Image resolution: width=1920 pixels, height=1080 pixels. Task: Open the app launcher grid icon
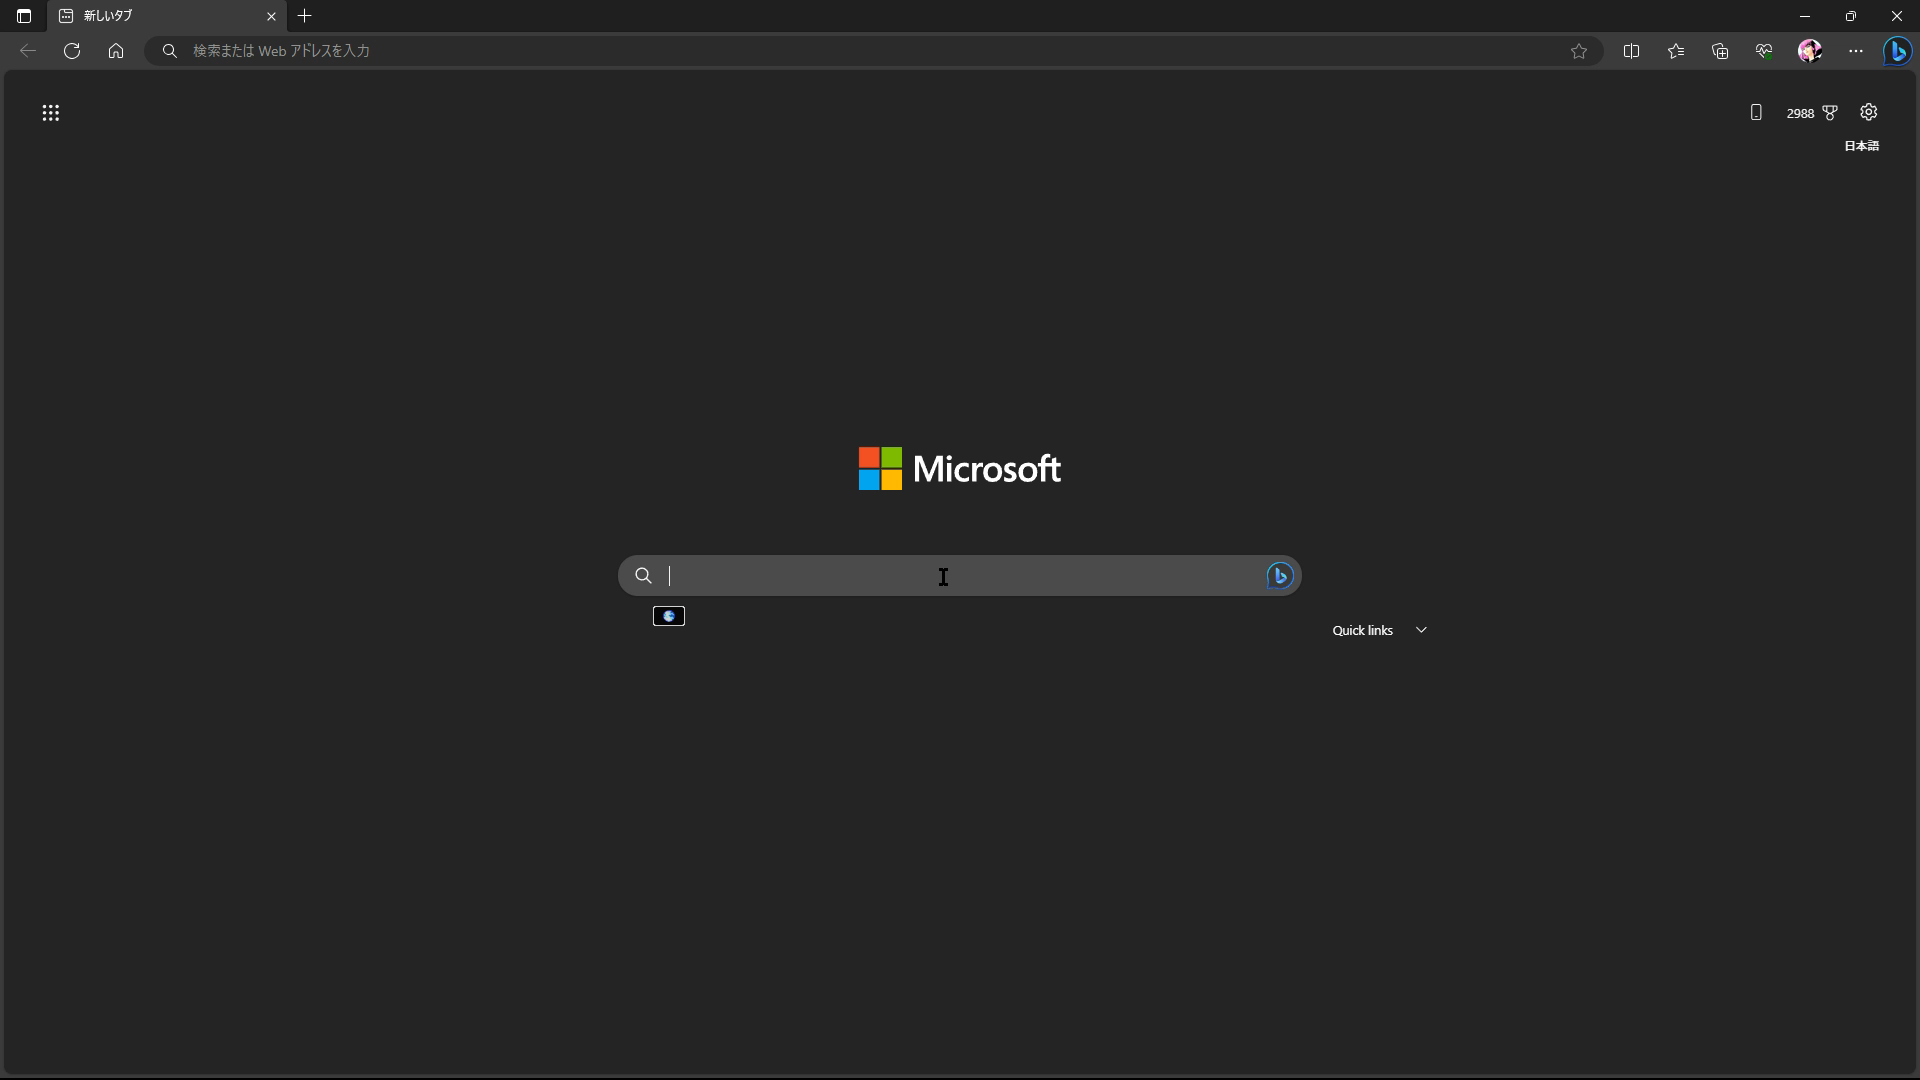[51, 113]
